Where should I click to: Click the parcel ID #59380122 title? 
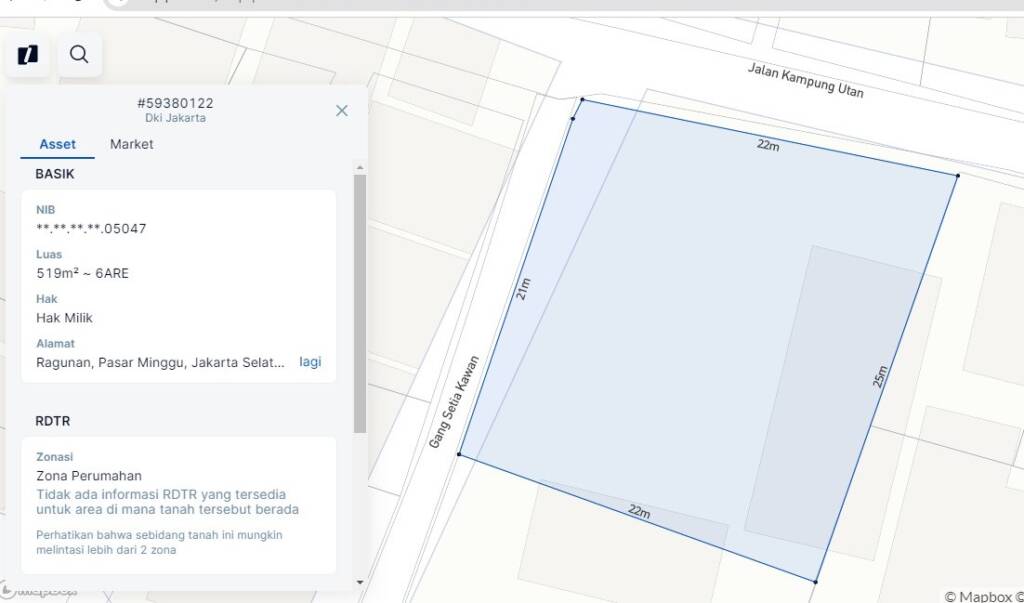pos(175,103)
